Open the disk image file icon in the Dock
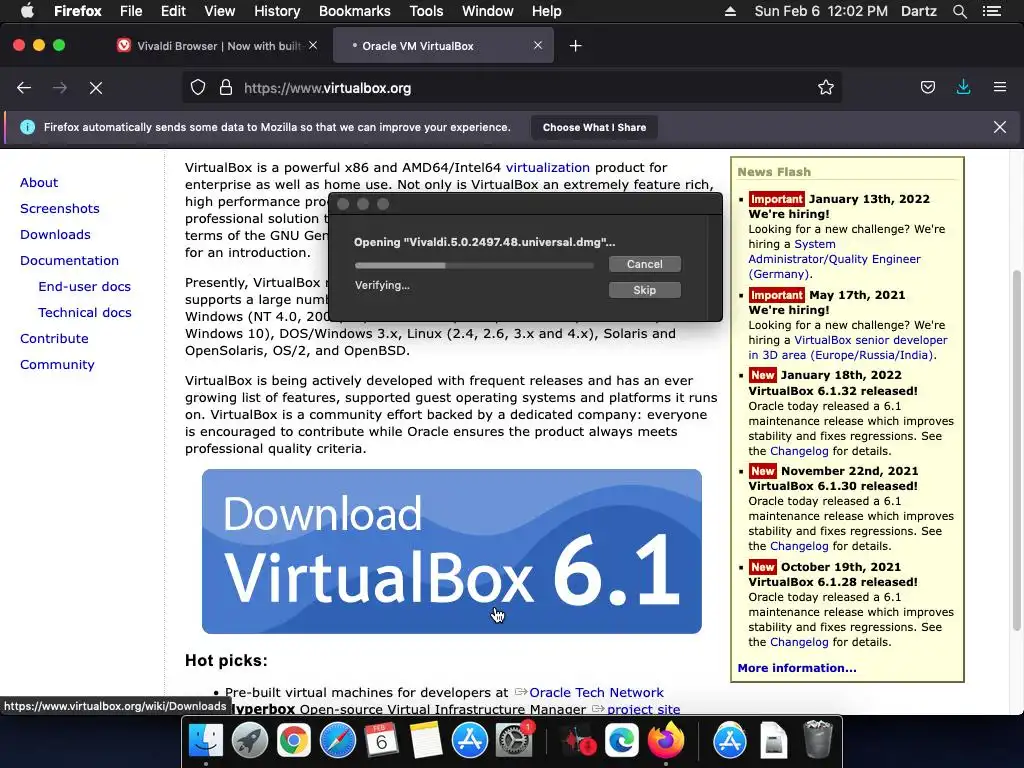 773,740
